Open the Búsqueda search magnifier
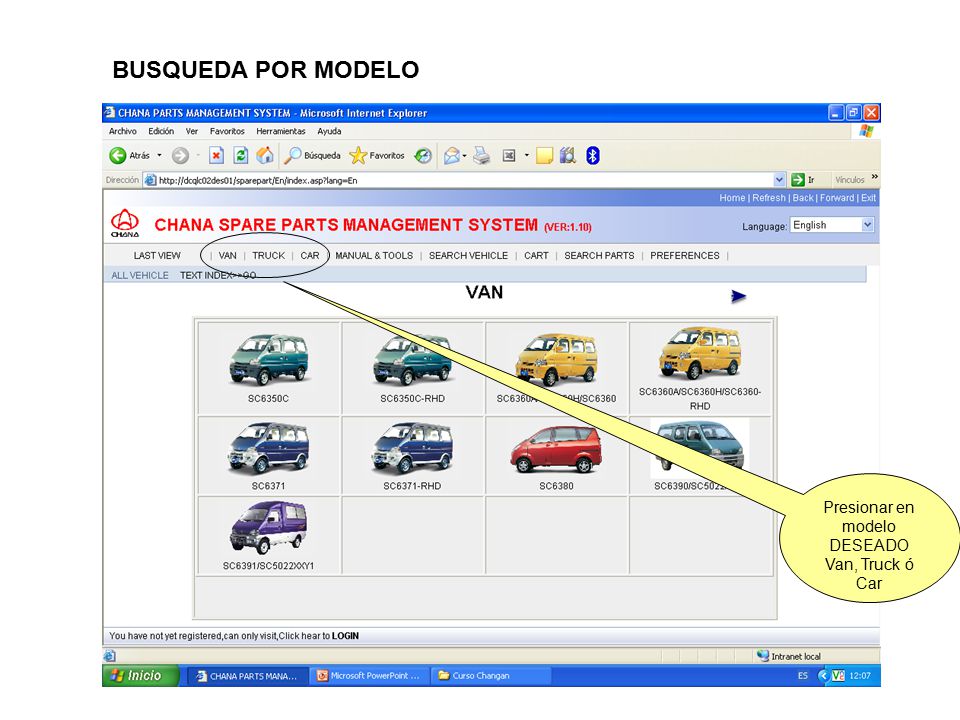This screenshot has height=720, width=960. (313, 156)
